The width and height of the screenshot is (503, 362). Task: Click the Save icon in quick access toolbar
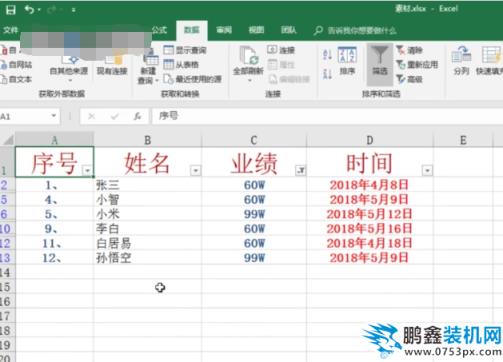[x=11, y=10]
